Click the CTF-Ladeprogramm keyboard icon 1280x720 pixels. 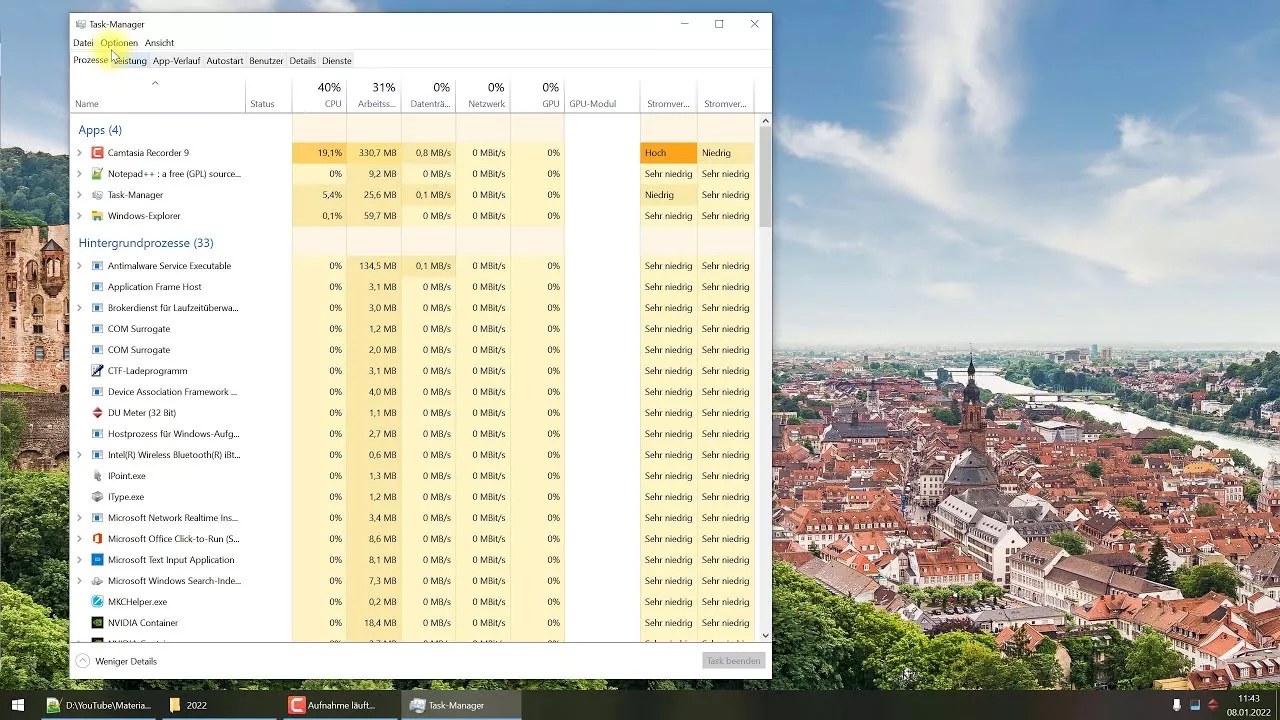coord(97,370)
